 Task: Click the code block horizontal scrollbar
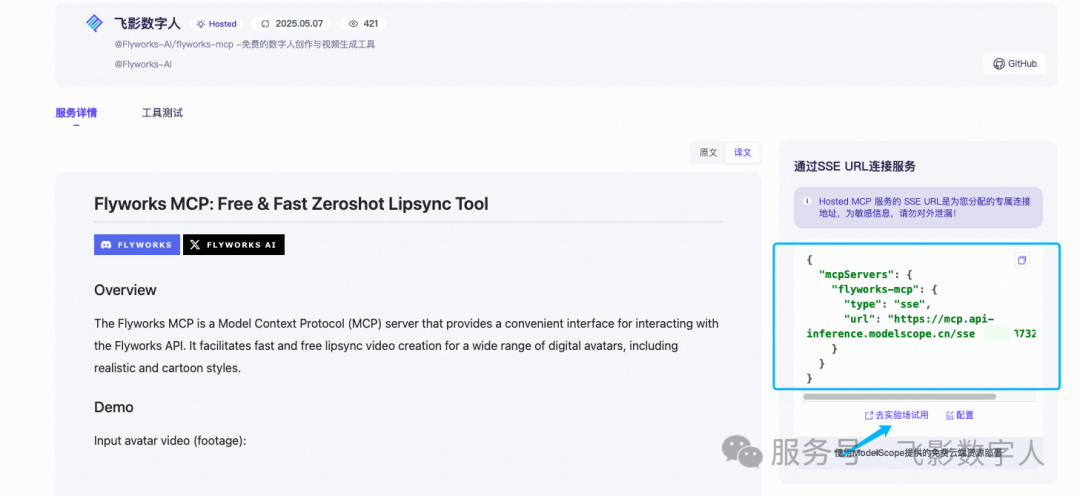900,397
